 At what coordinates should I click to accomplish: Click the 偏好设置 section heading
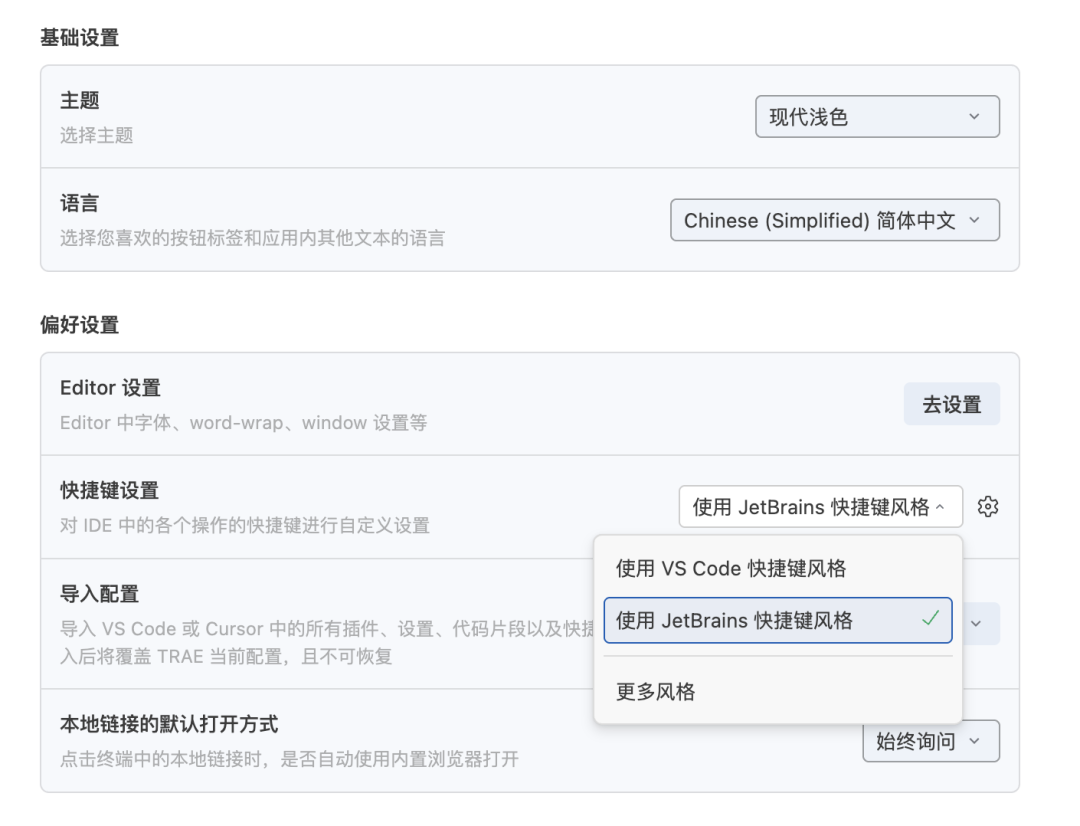point(79,325)
